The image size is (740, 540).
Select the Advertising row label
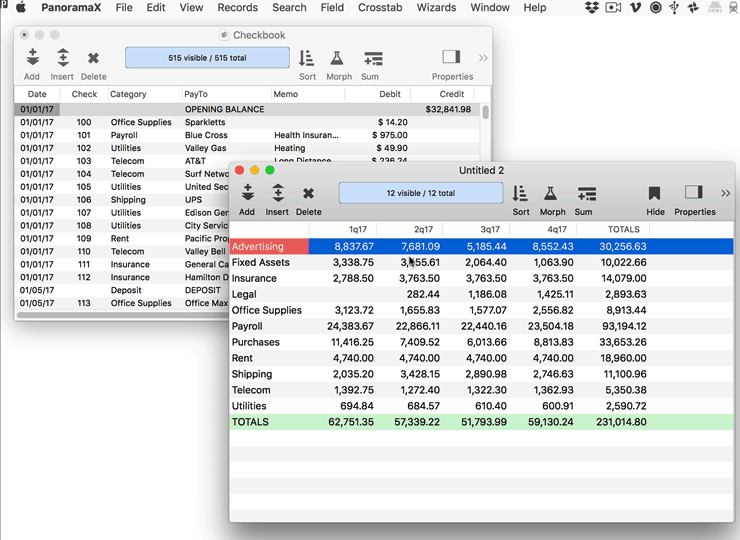258,246
